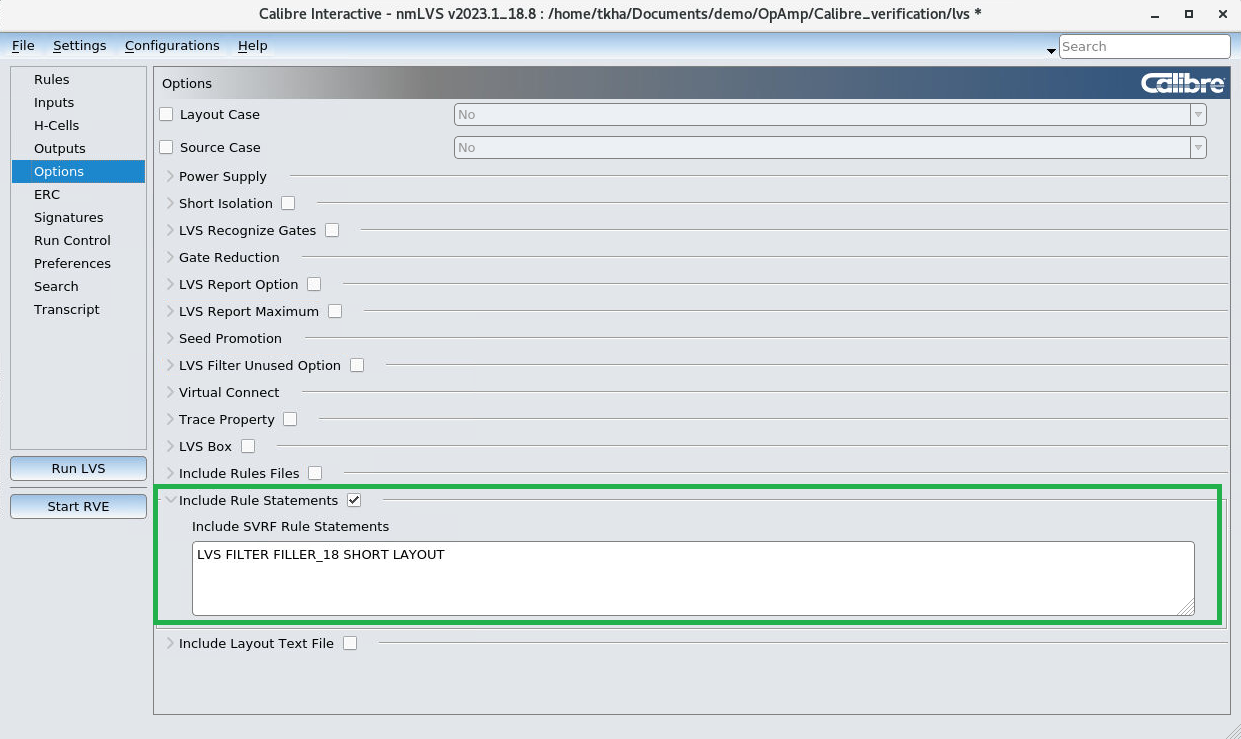Image resolution: width=1241 pixels, height=739 pixels.
Task: Click the text area resize grip
Action: [1185, 606]
